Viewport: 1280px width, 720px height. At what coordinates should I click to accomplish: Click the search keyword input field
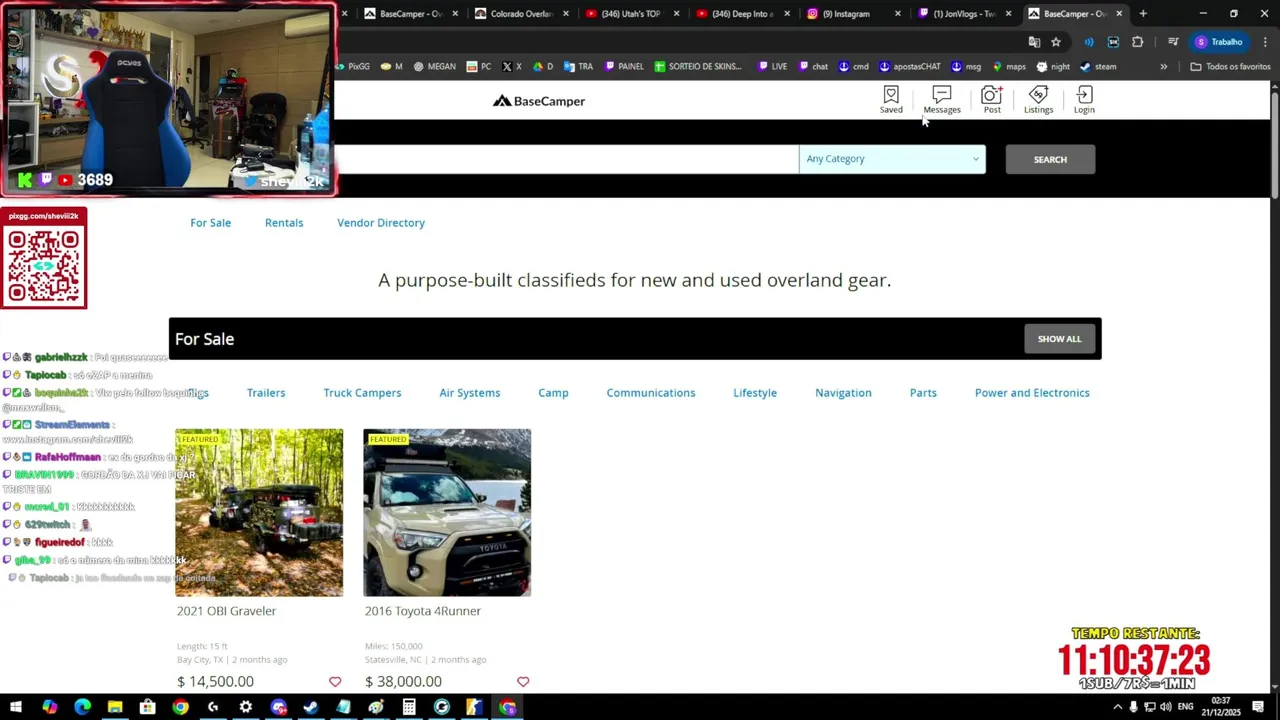click(566, 159)
